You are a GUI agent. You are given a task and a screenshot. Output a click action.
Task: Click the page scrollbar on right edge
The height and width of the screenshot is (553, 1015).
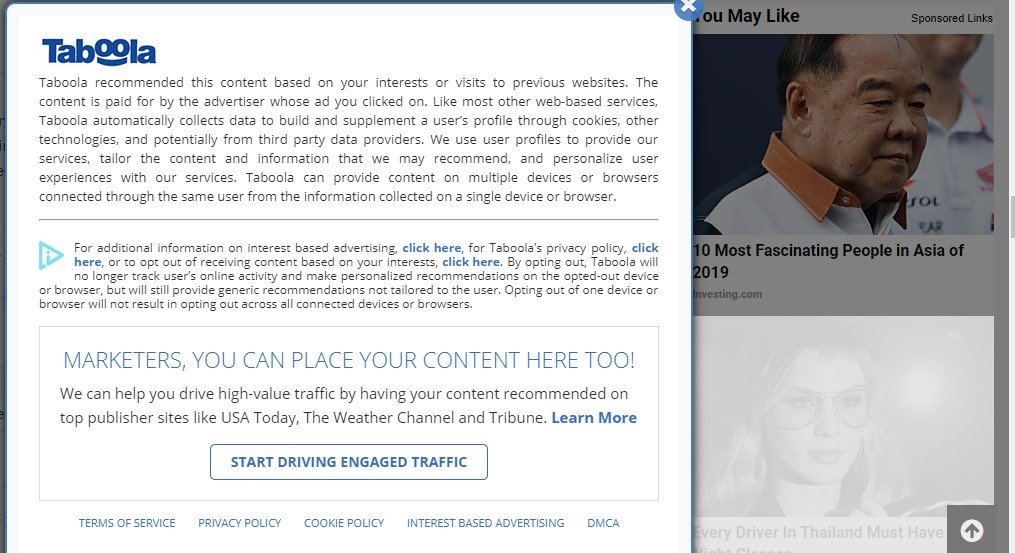coord(1010,215)
